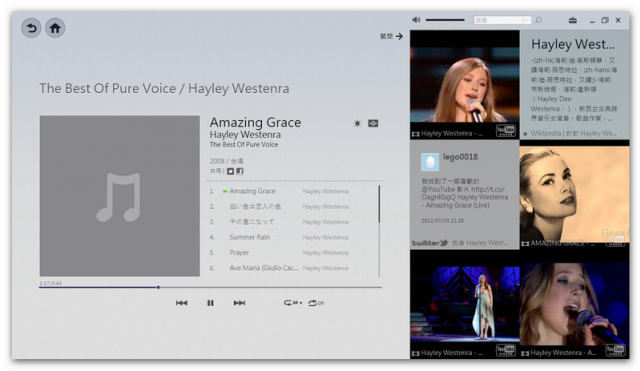
Task: Click the rectangular view icon beside sun icon
Action: (373, 123)
